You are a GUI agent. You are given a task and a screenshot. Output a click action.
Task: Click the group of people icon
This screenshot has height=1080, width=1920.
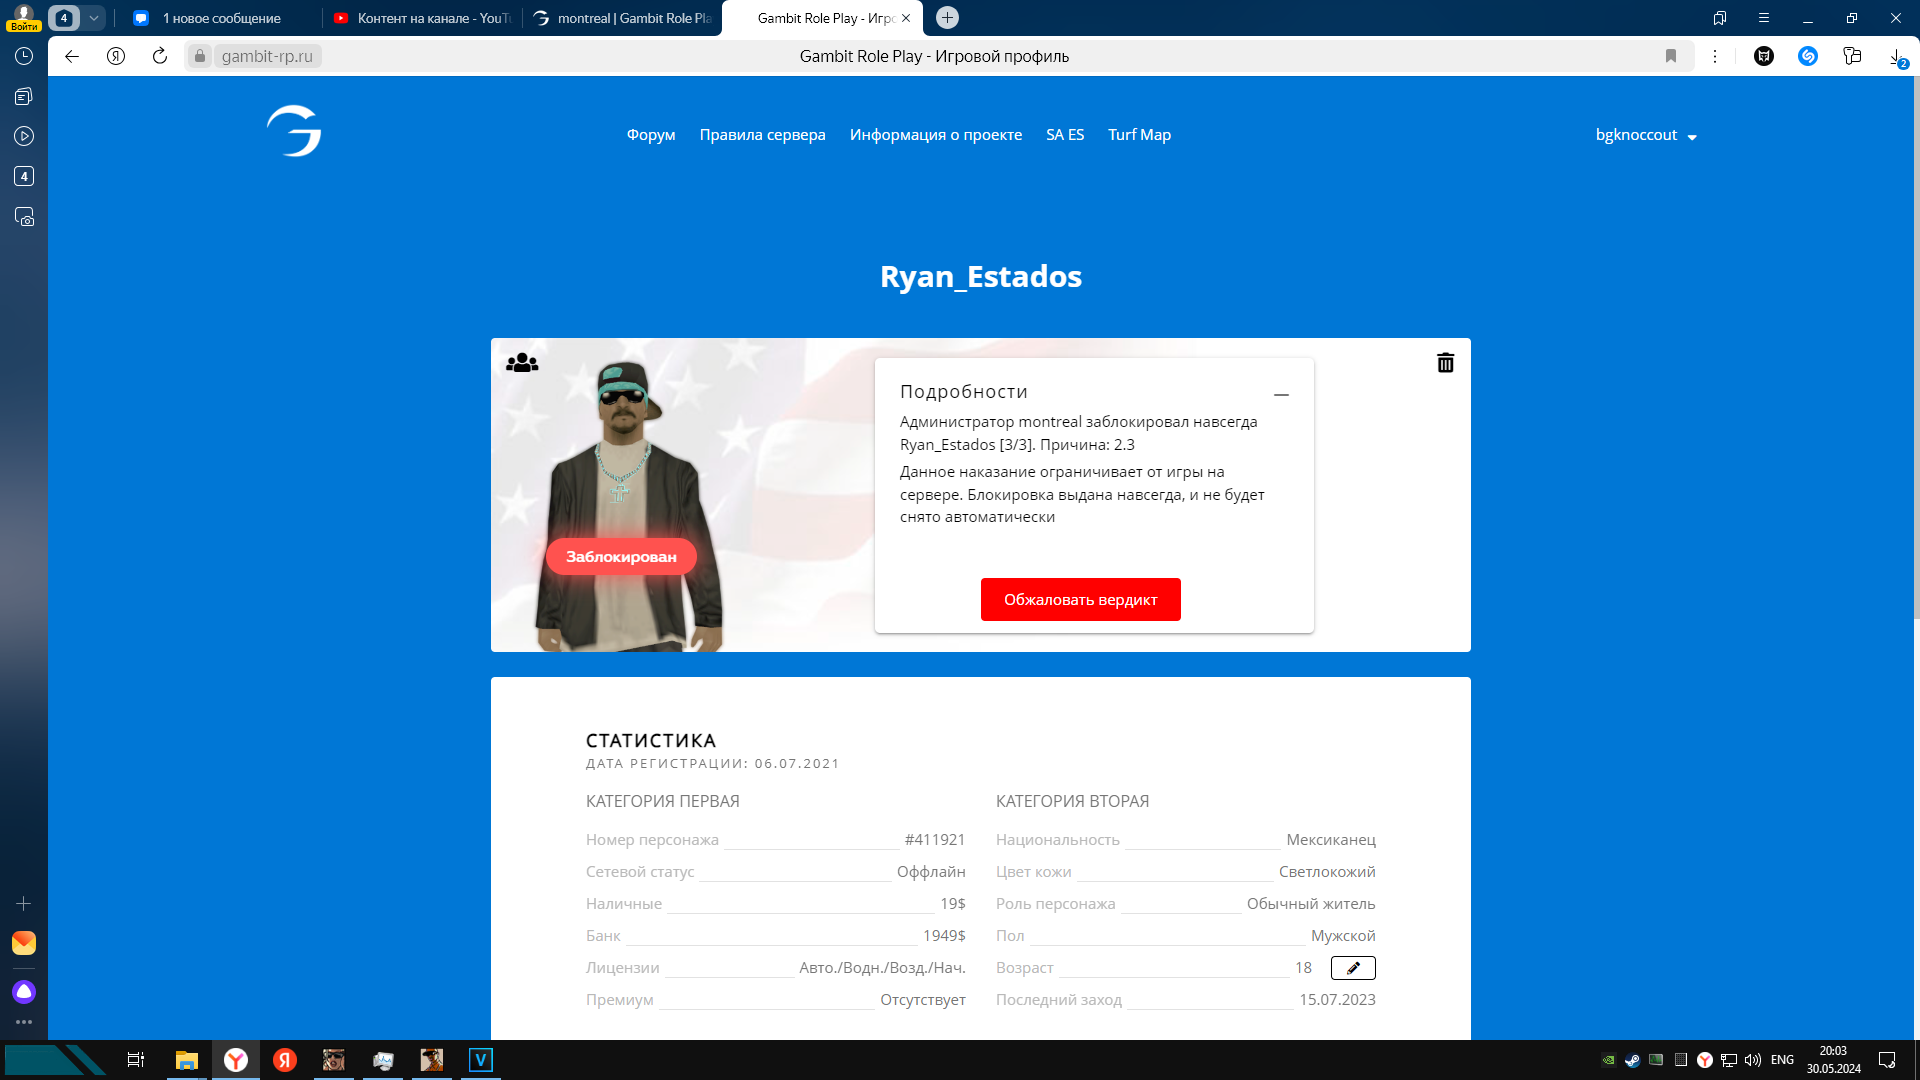click(522, 363)
